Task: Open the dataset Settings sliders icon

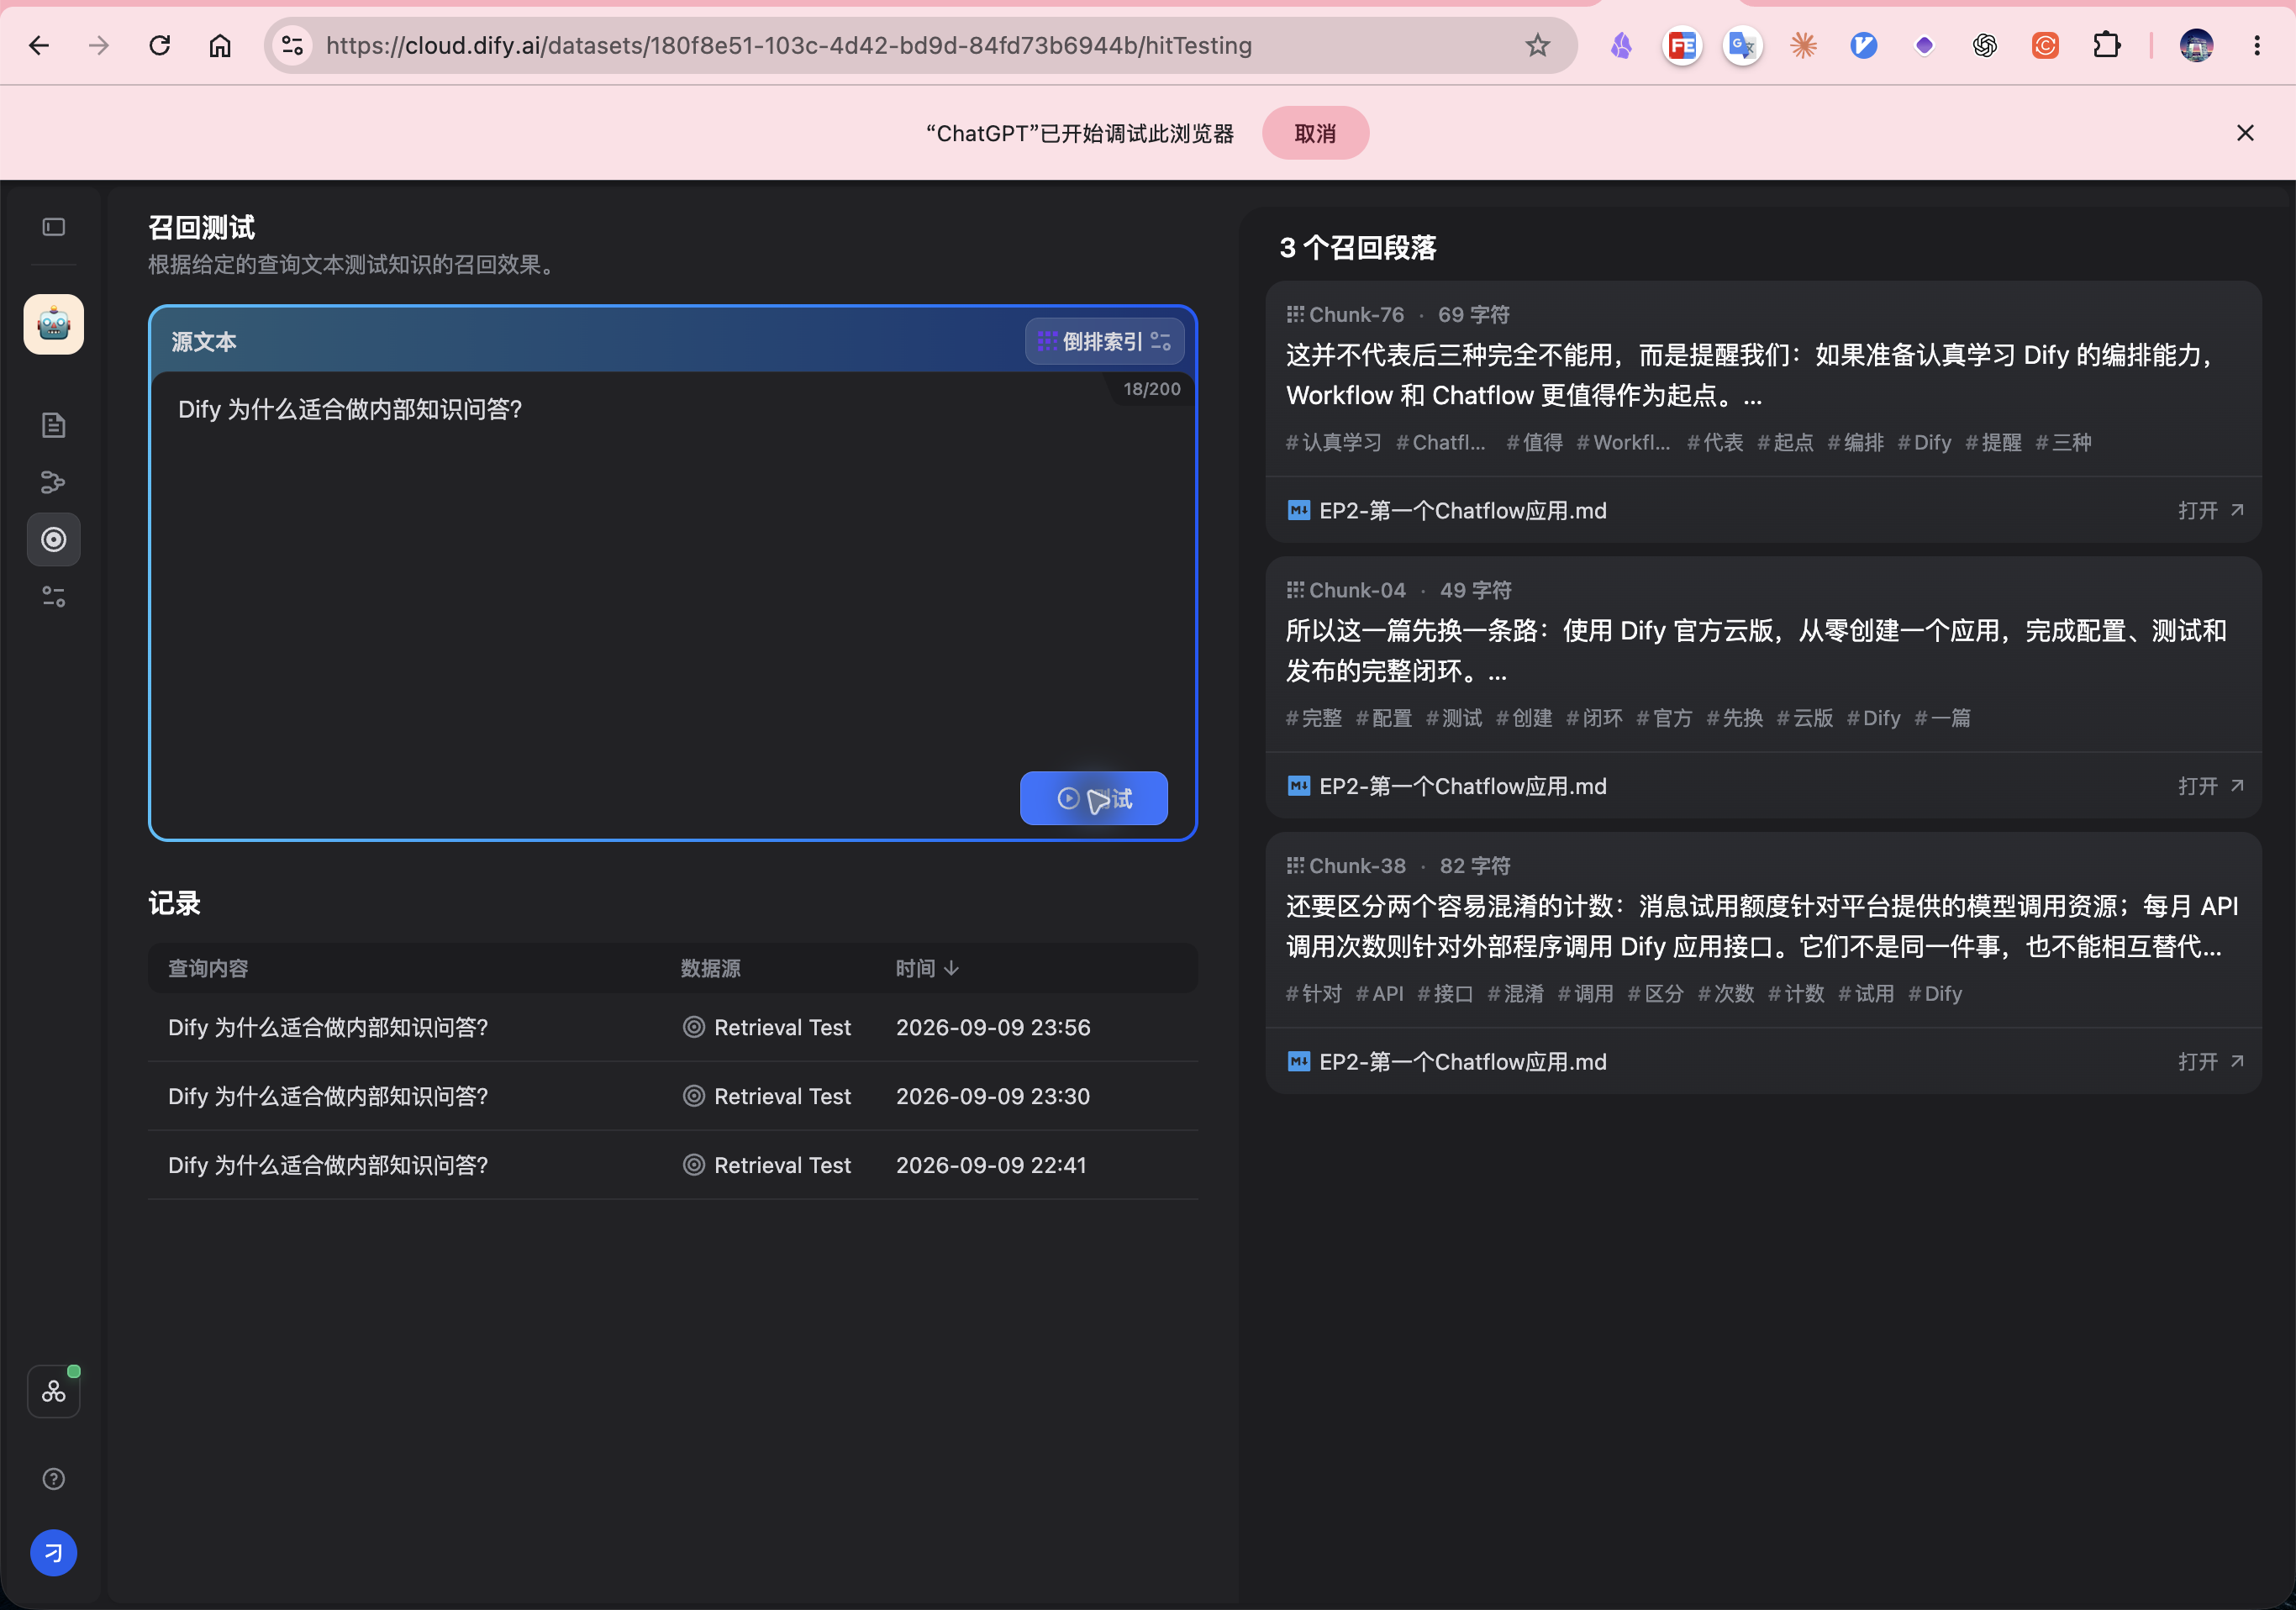Action: [x=54, y=597]
